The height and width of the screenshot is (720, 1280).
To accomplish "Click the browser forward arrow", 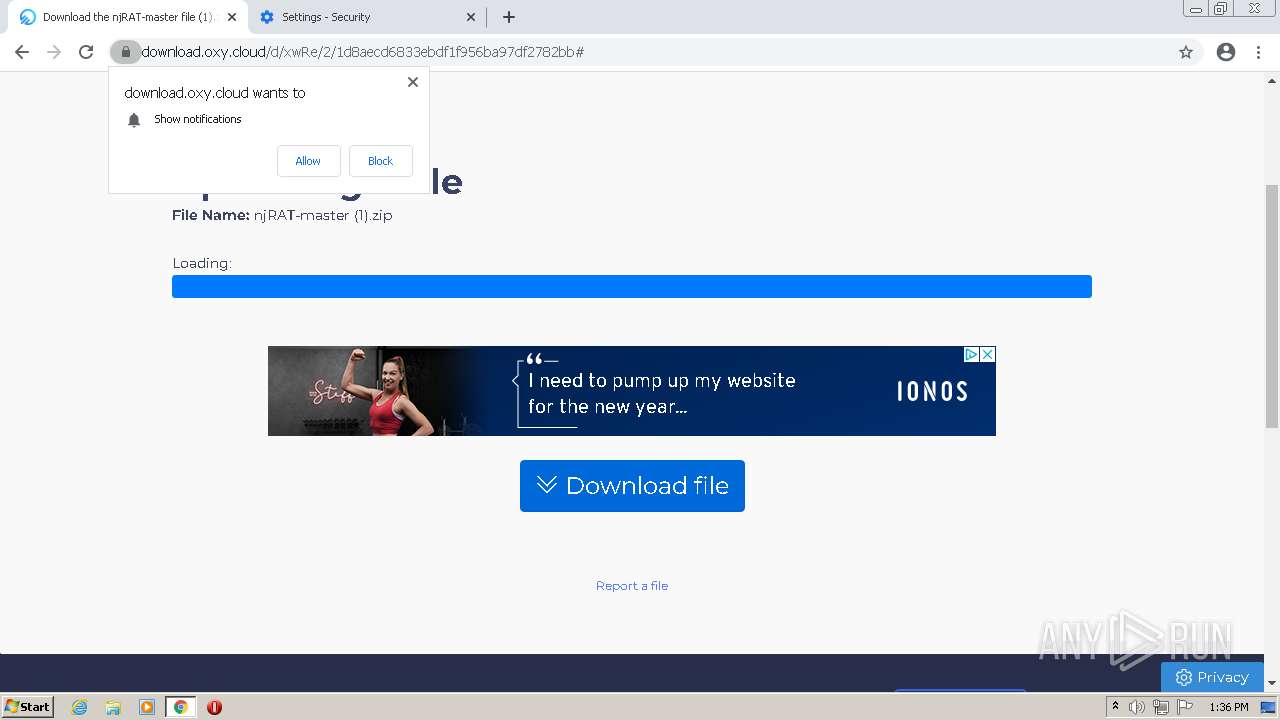I will 54,52.
